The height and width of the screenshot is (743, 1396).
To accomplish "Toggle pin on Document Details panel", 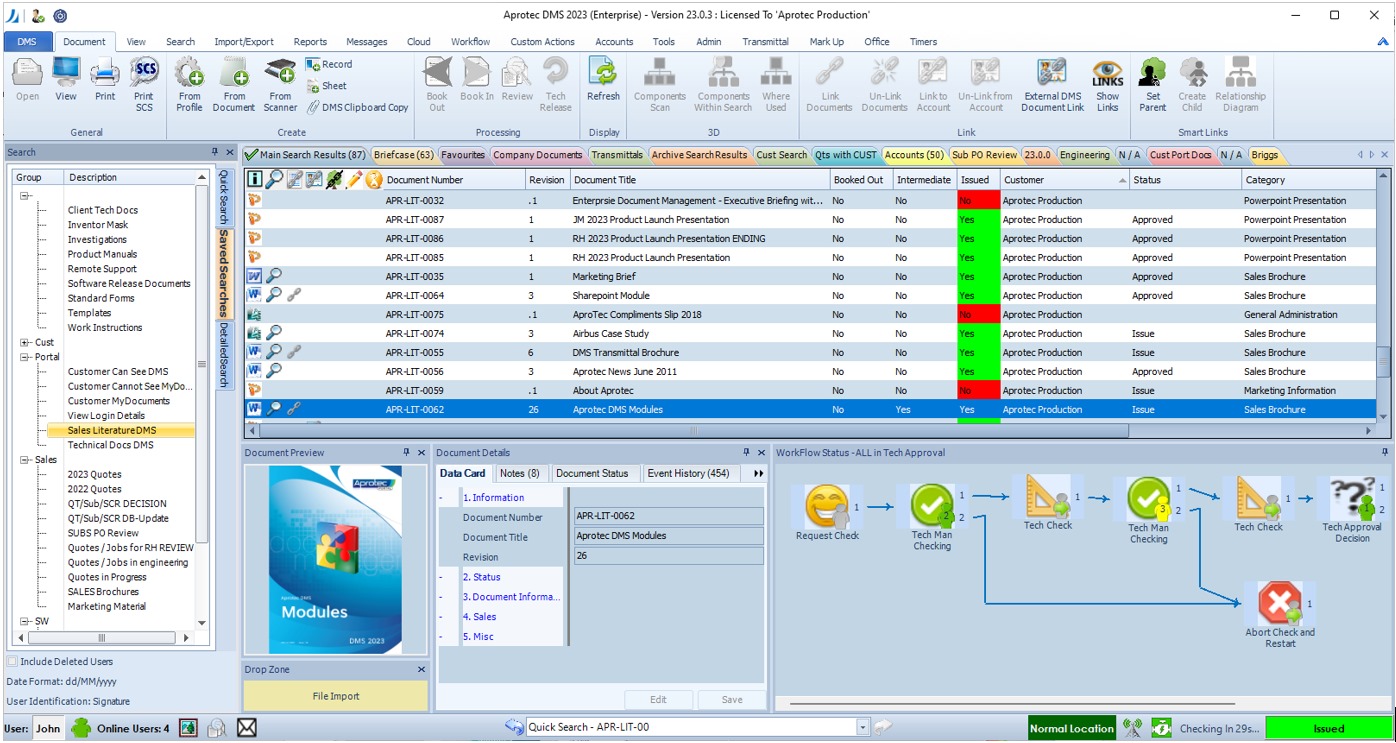I will 746,453.
